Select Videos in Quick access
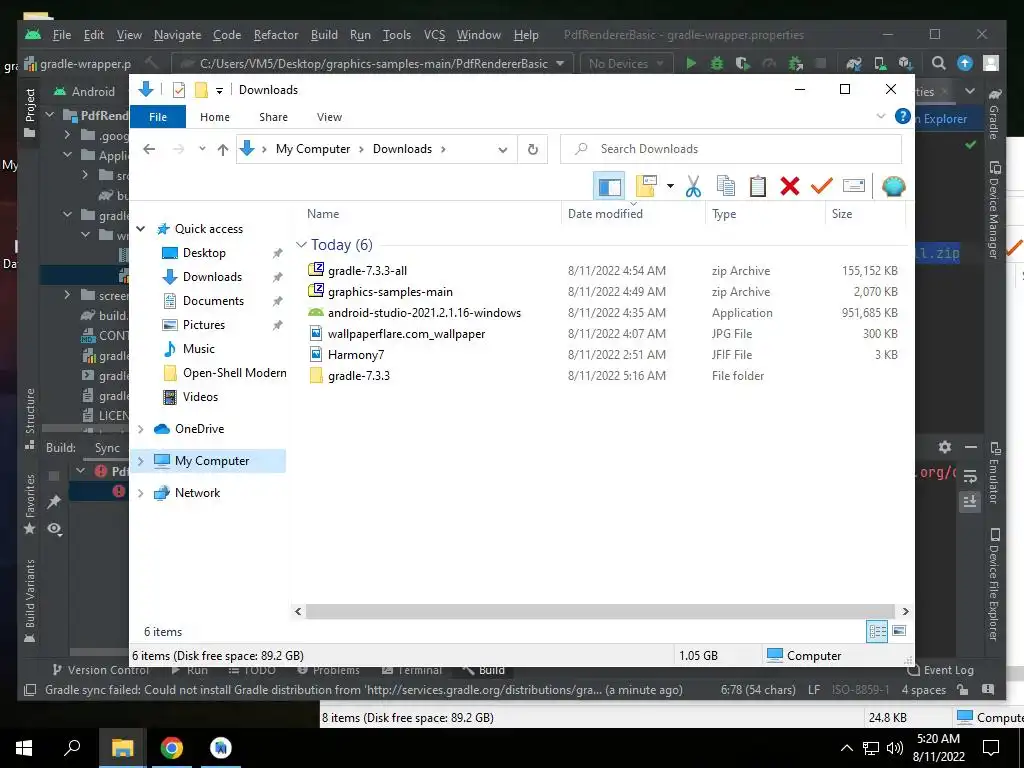This screenshot has height=768, width=1024. pyautogui.click(x=200, y=397)
